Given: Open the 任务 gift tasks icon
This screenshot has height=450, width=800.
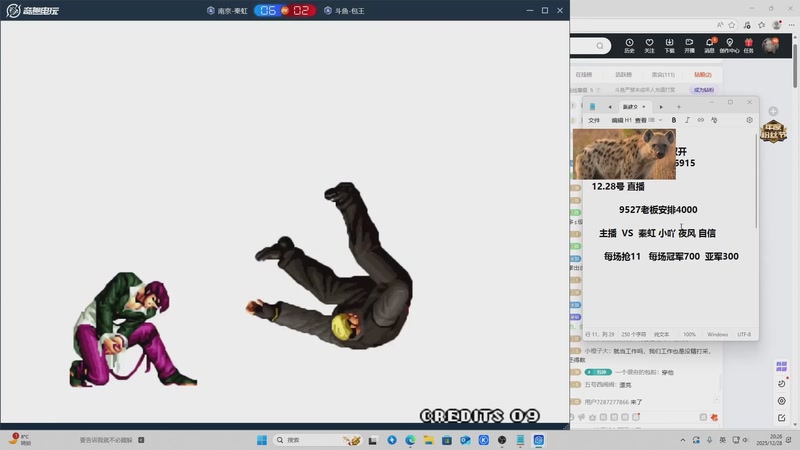Looking at the screenshot, I should (x=748, y=45).
